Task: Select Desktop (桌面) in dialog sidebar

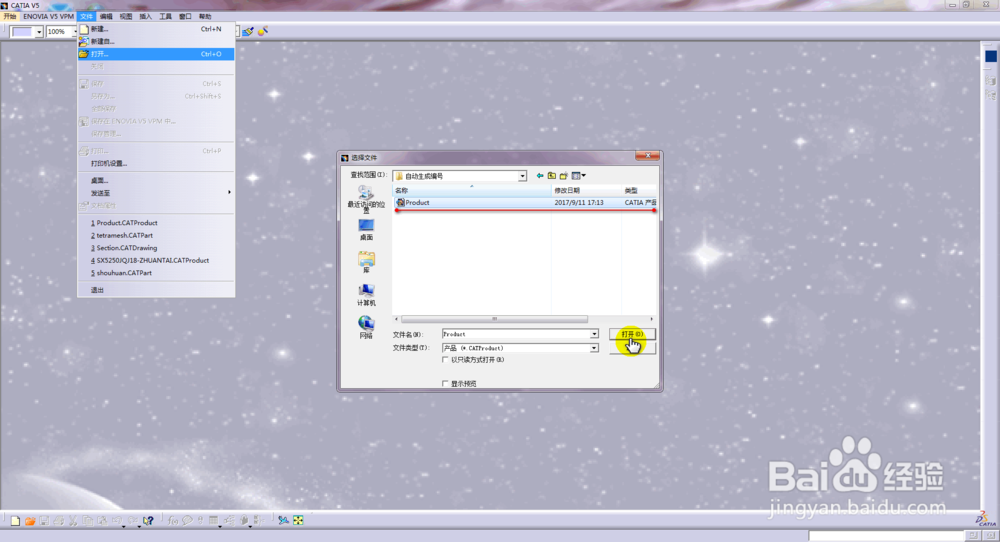Action: click(366, 230)
